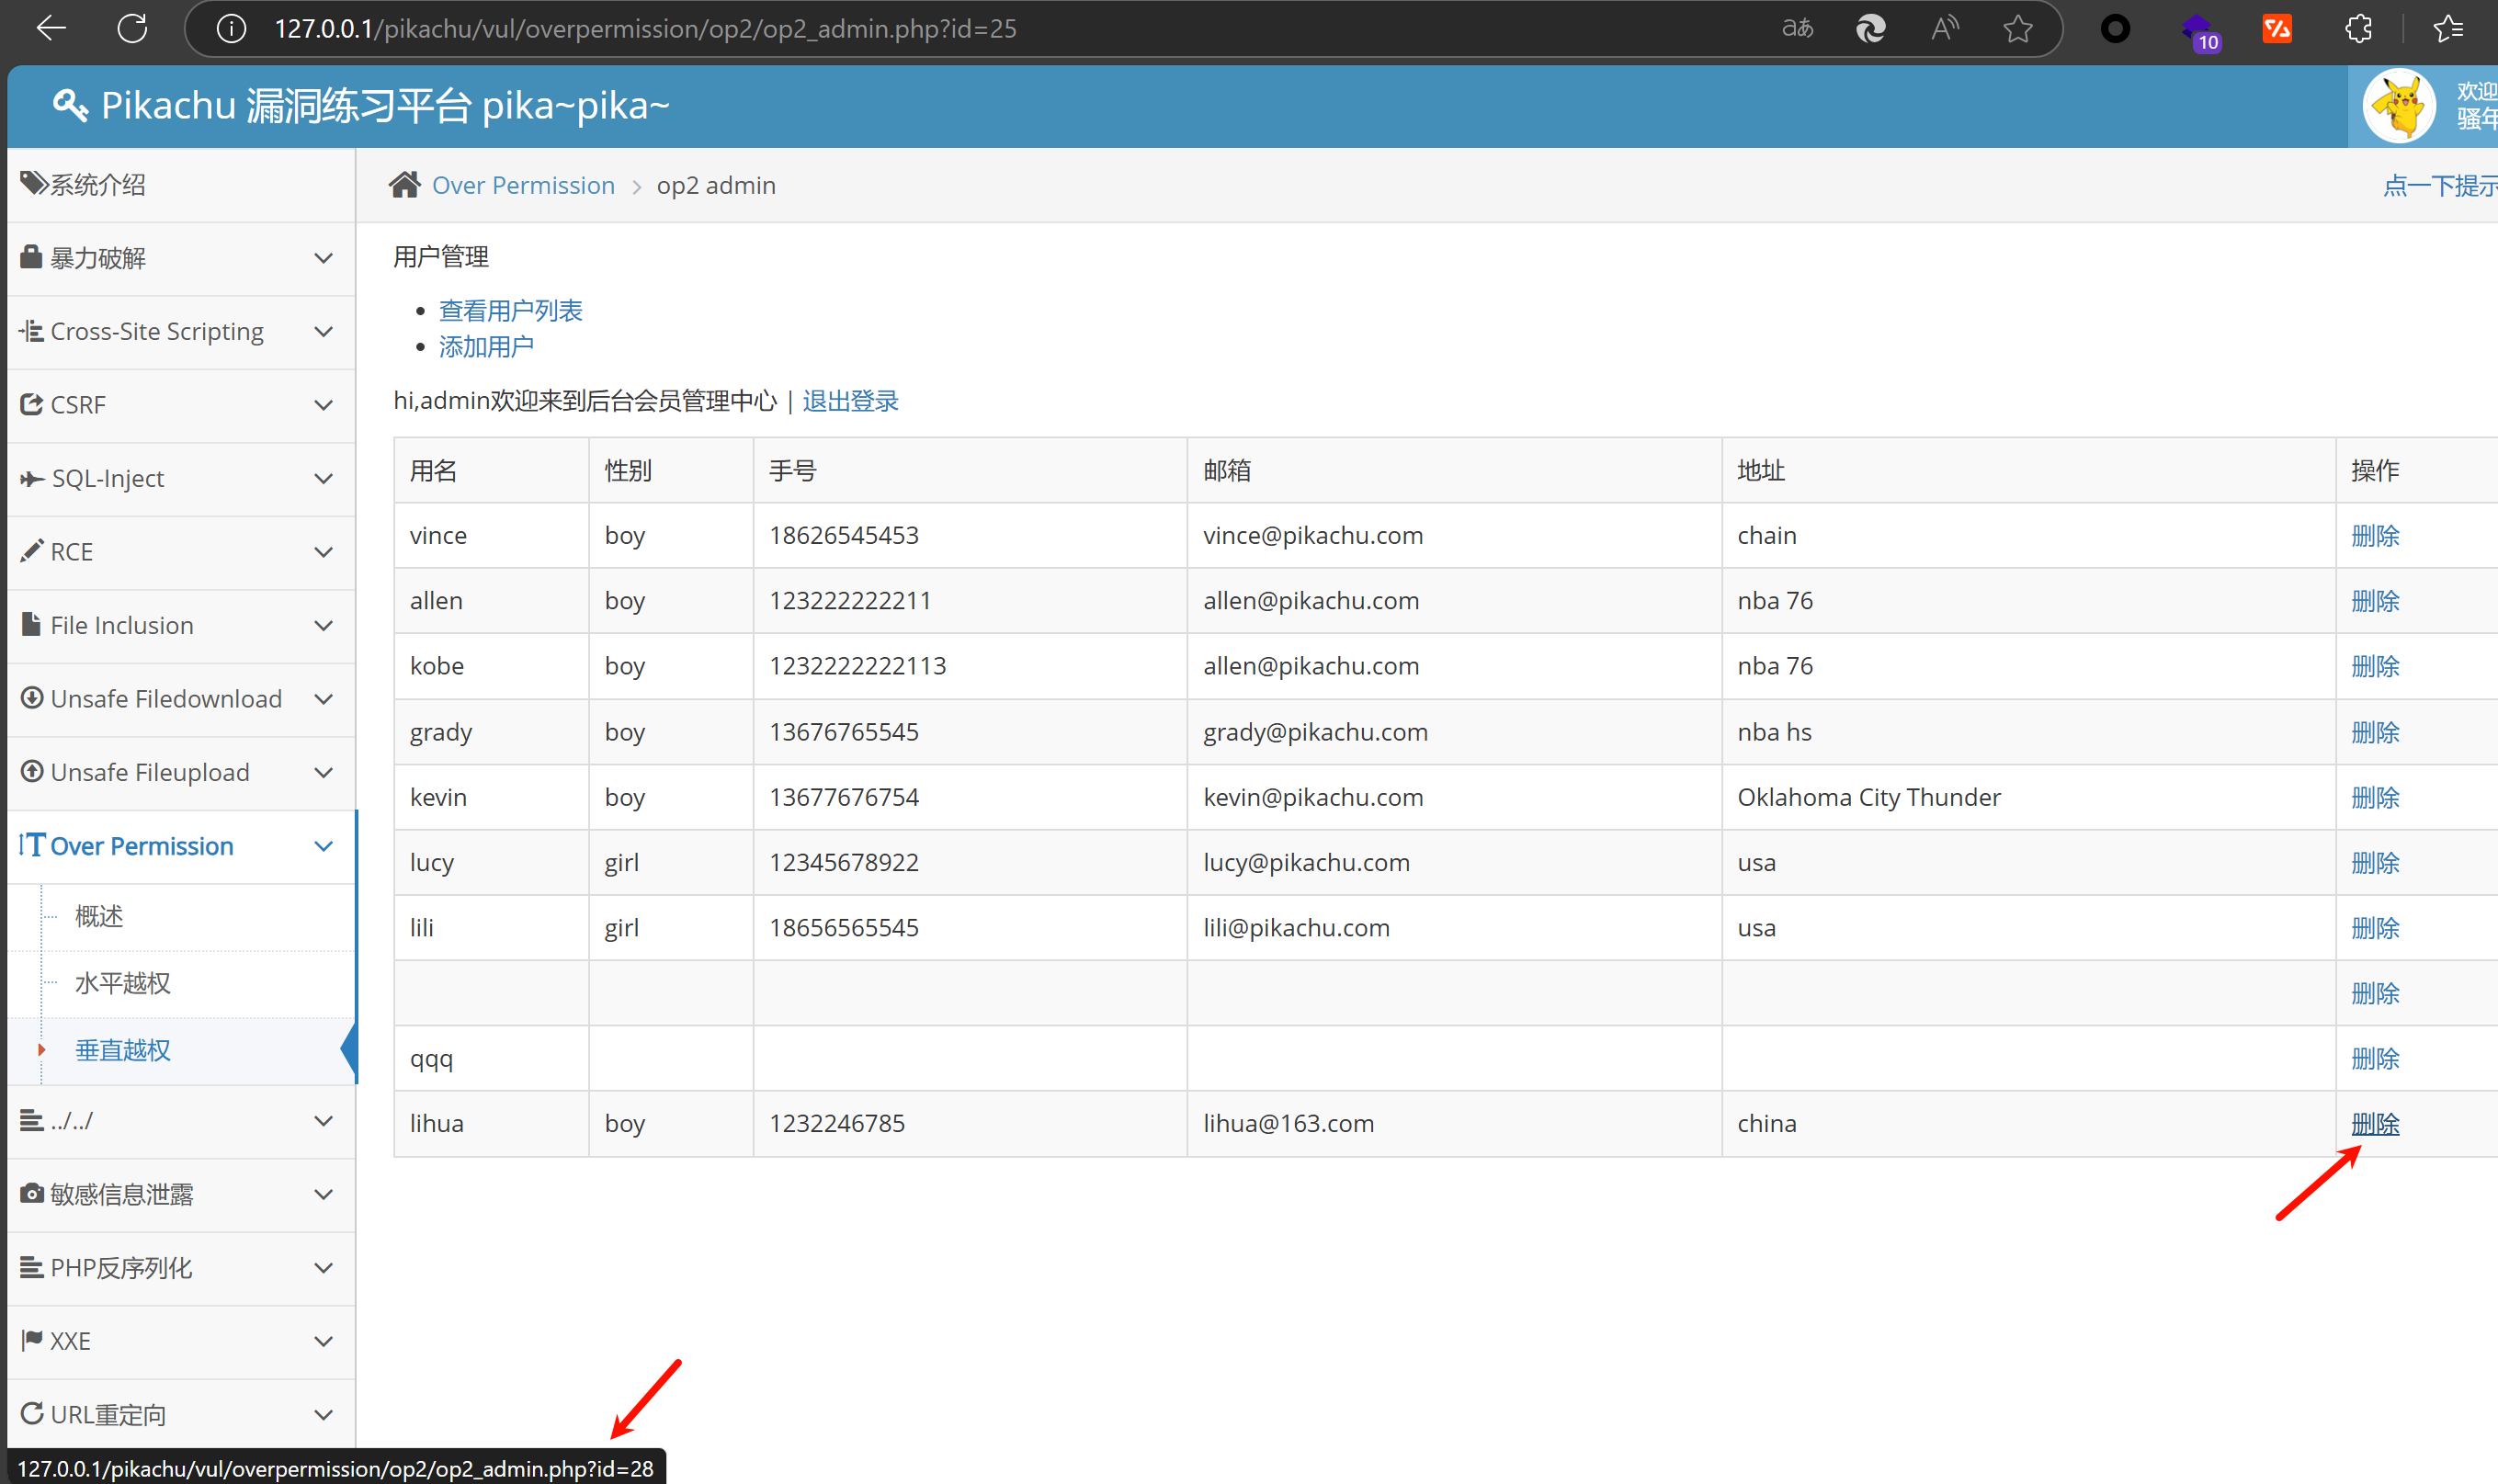Click the home icon in breadcrumb

(x=405, y=184)
